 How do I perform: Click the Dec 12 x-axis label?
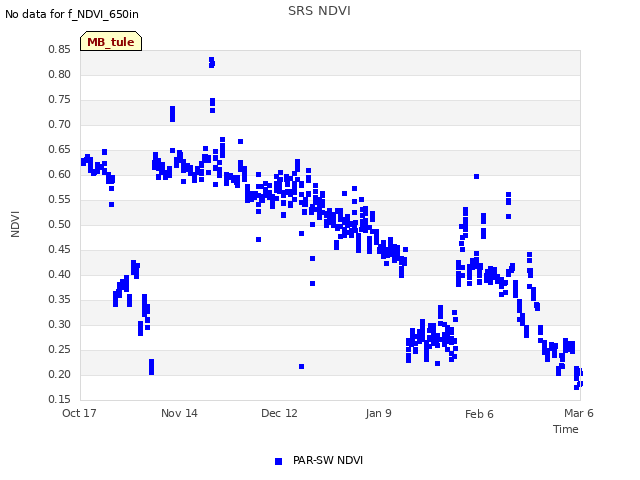click(279, 413)
